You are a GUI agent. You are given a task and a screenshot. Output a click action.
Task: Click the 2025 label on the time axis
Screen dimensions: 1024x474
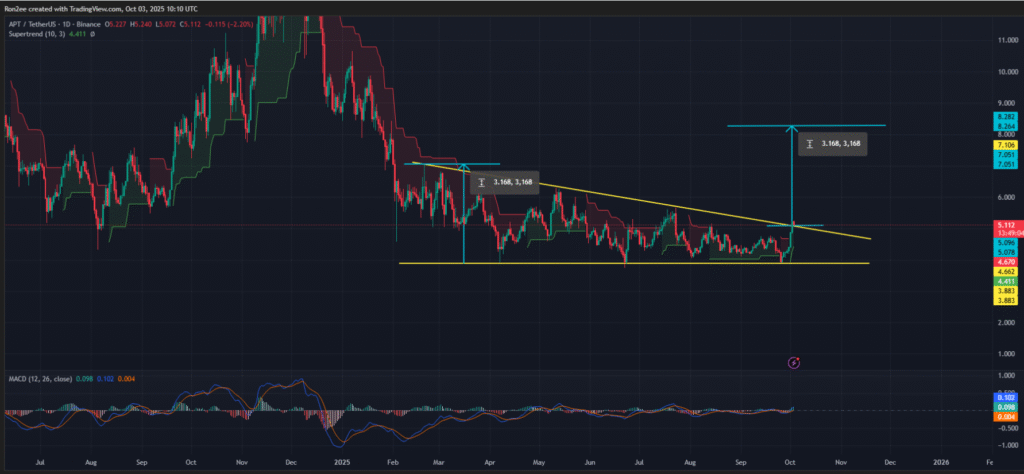(339, 464)
